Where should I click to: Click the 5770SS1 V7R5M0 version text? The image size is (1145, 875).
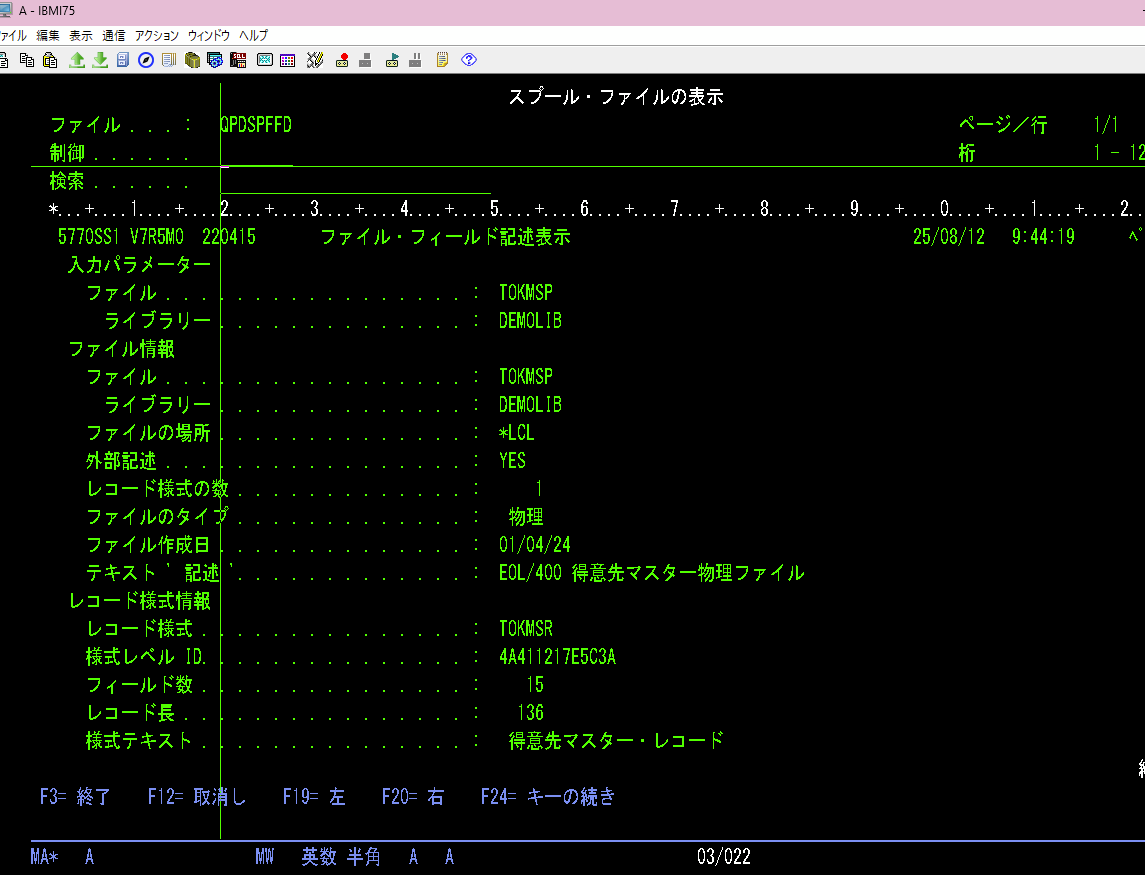click(120, 237)
